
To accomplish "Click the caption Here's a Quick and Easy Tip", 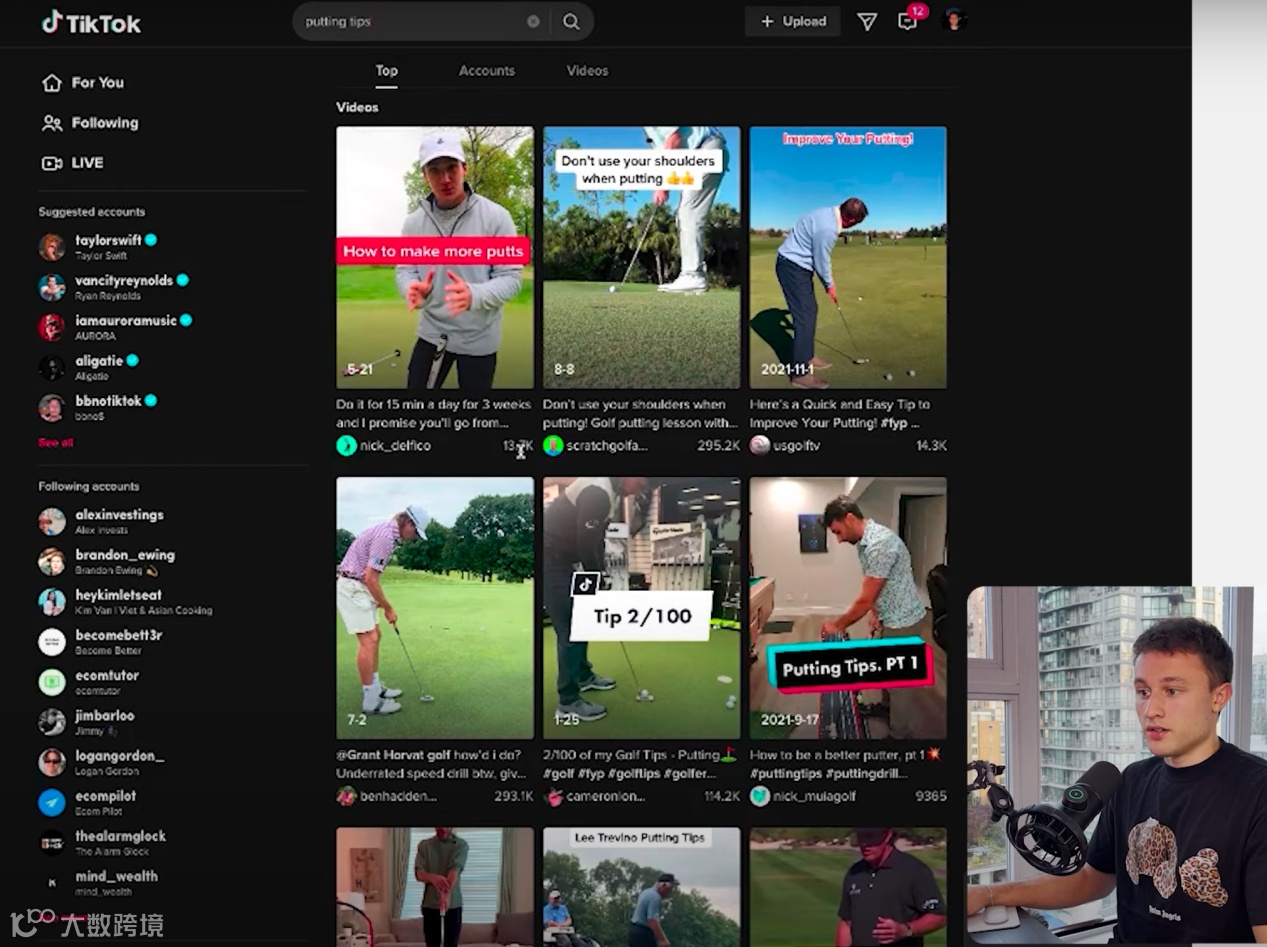I will coord(840,414).
